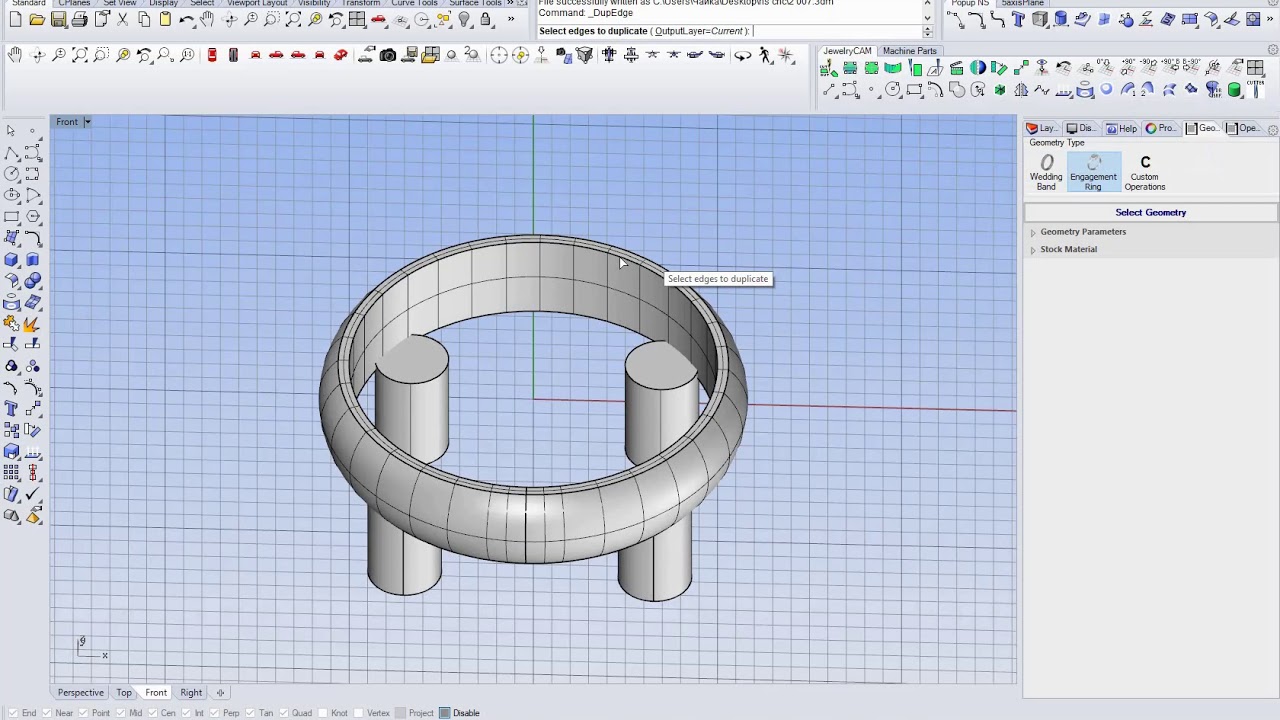
Task: Open the JewelryCAM toolbar gear options
Action: click(1273, 51)
